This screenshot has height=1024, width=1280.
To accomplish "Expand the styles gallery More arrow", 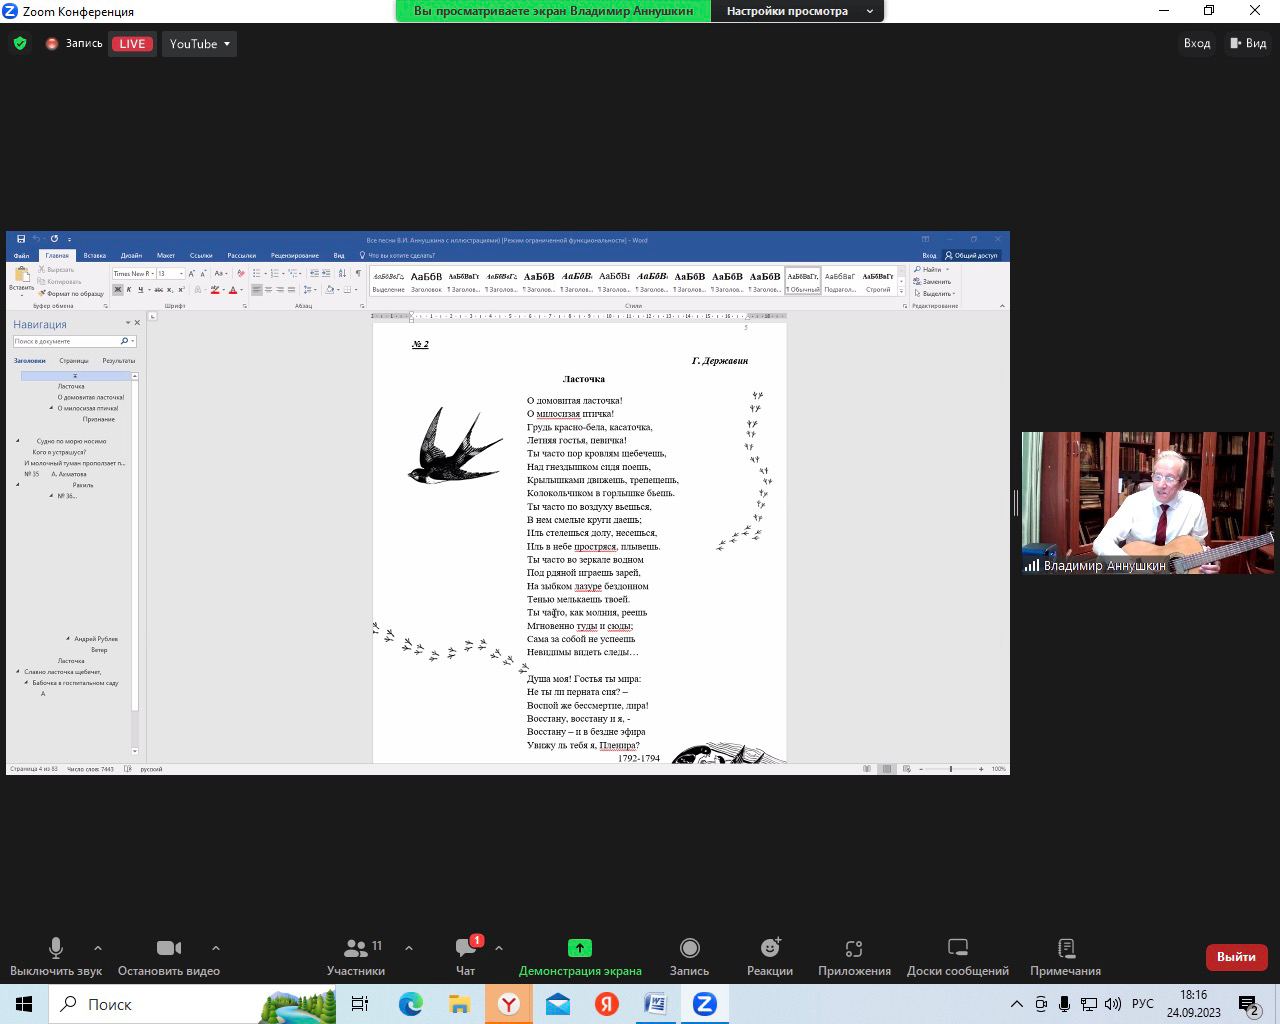I will pos(901,292).
